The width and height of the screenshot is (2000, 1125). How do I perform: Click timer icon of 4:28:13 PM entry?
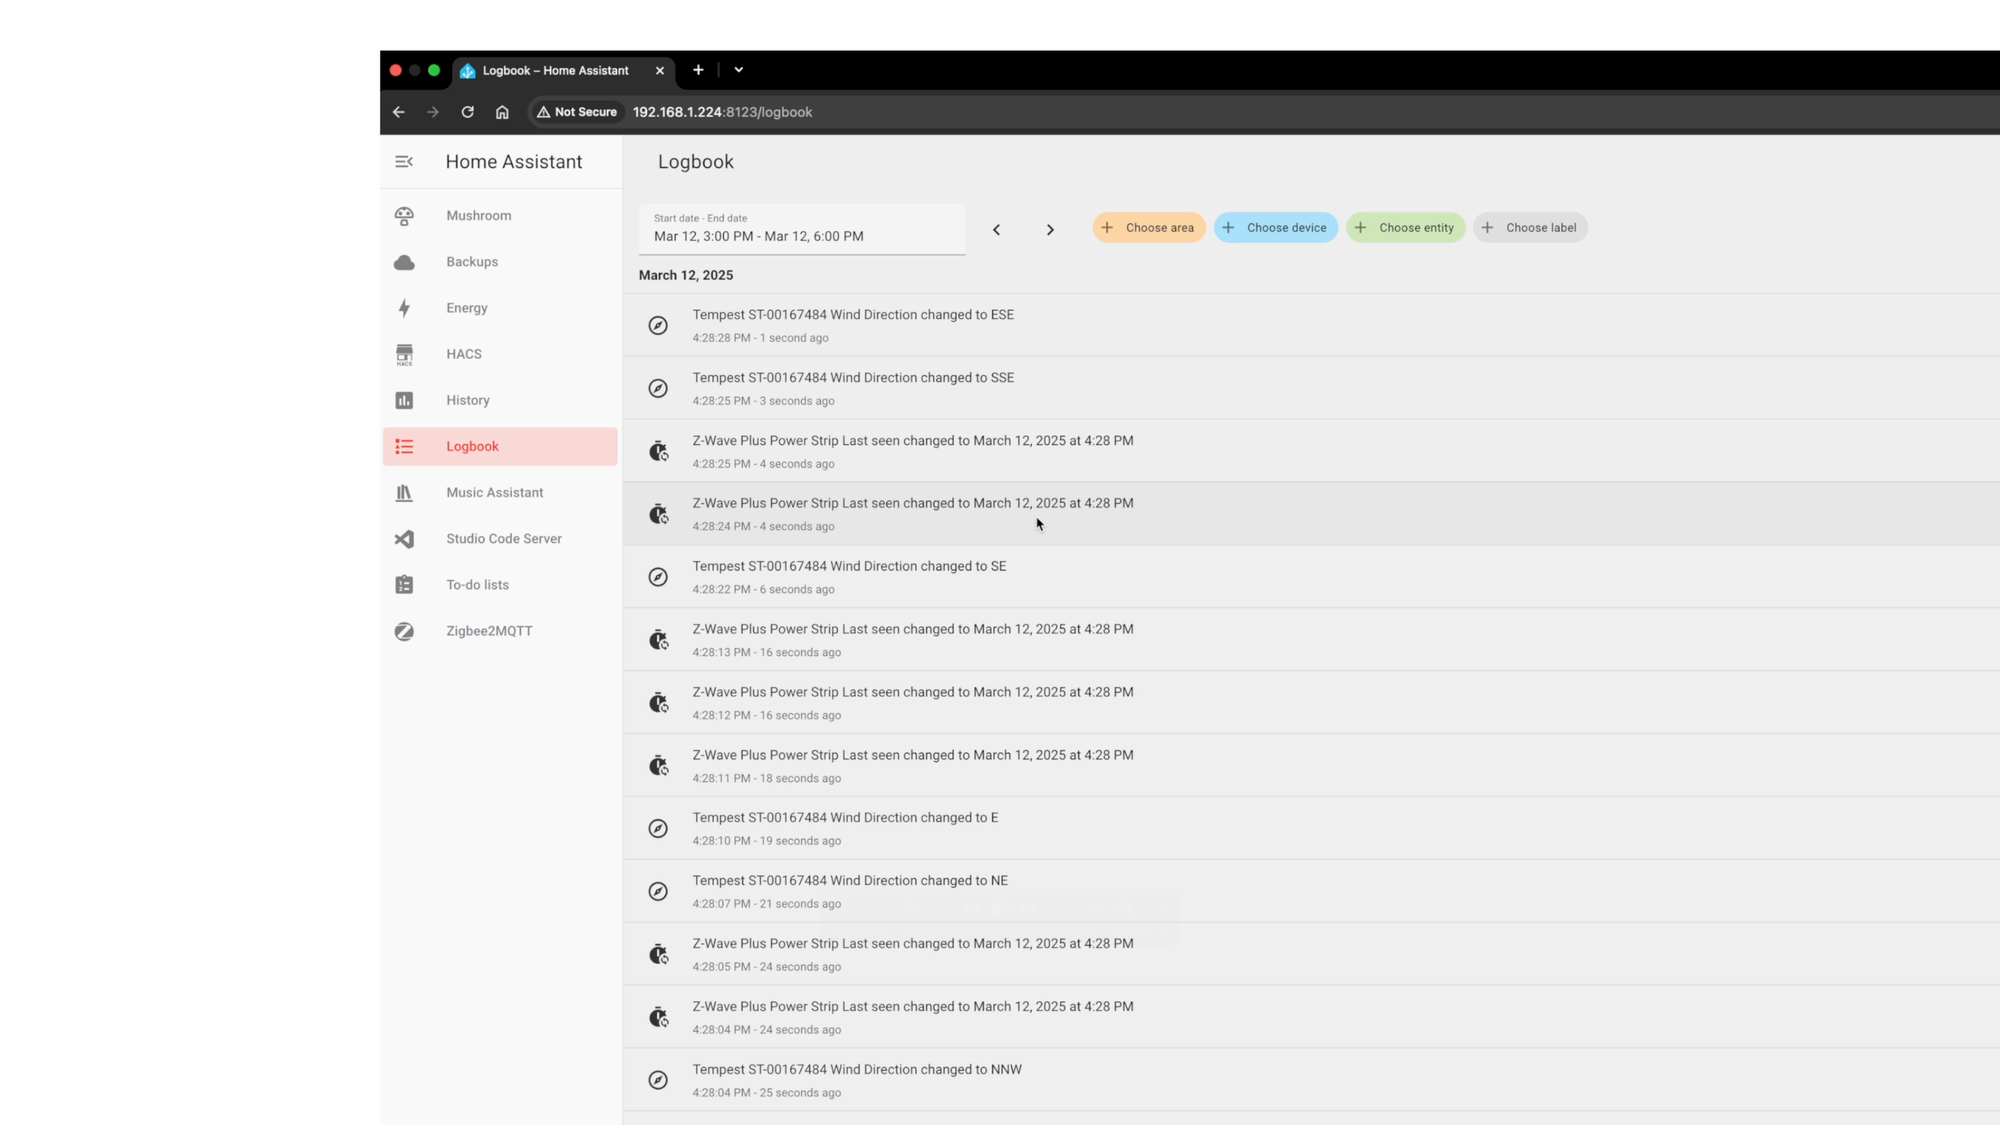pos(658,640)
